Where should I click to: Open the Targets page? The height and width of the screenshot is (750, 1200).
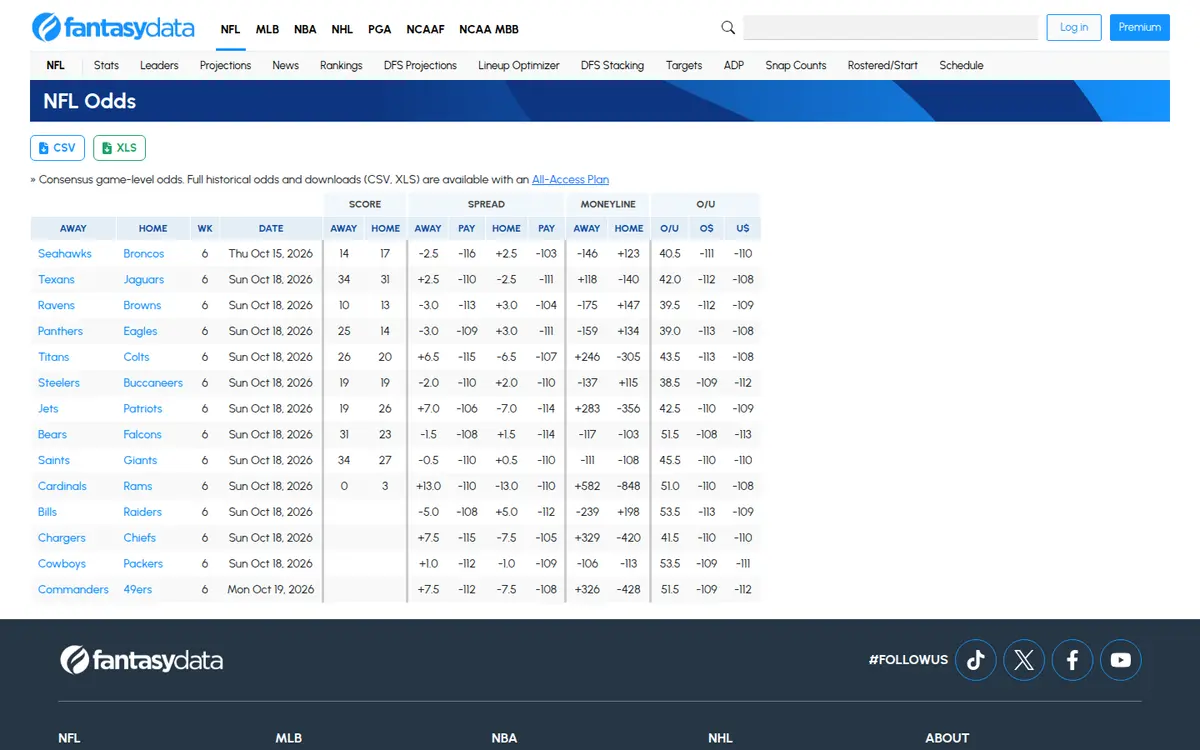(684, 65)
